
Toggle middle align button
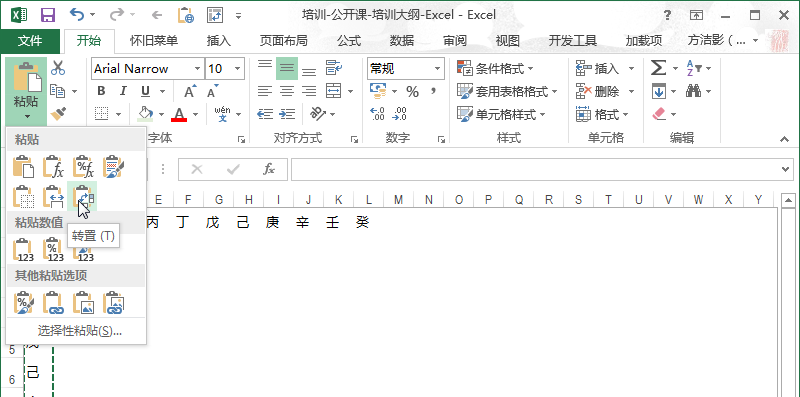click(287, 68)
